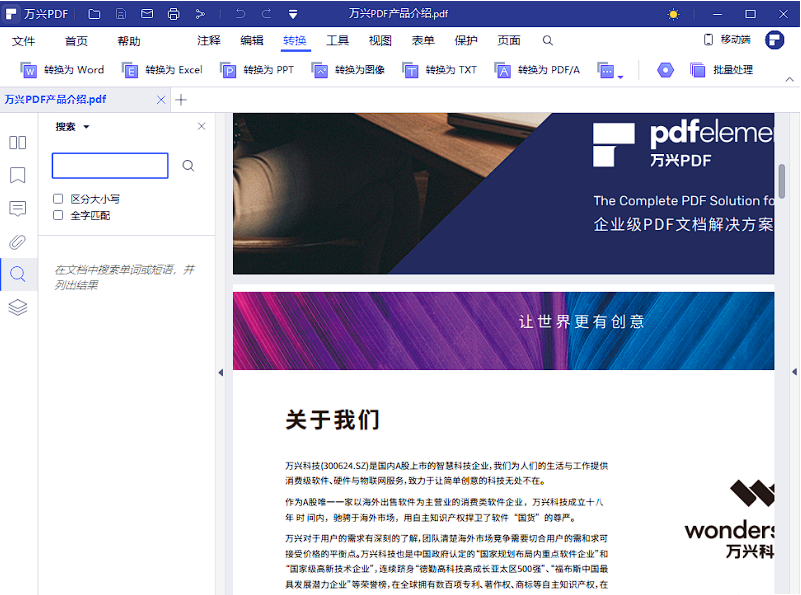Expand the 搜索 dropdown arrow
The height and width of the screenshot is (595, 801).
coord(86,127)
